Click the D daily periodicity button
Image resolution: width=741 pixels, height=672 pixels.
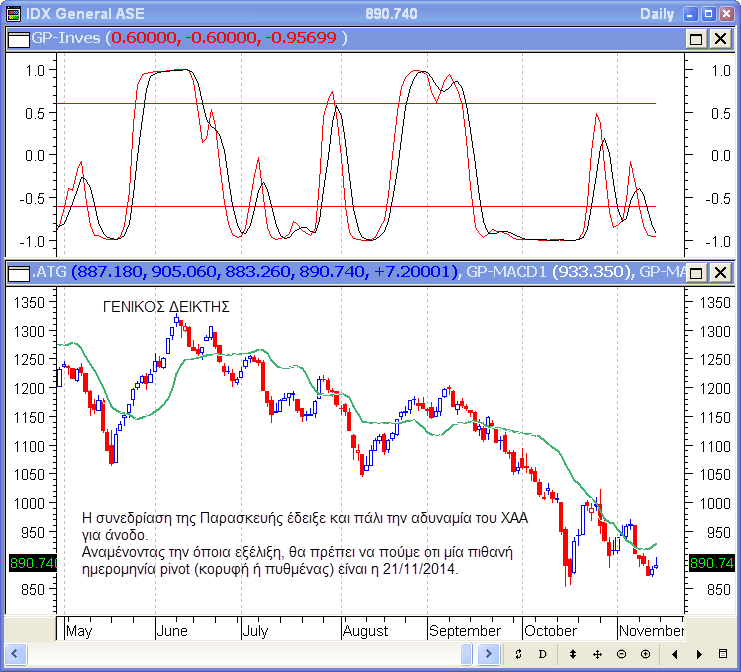click(543, 654)
